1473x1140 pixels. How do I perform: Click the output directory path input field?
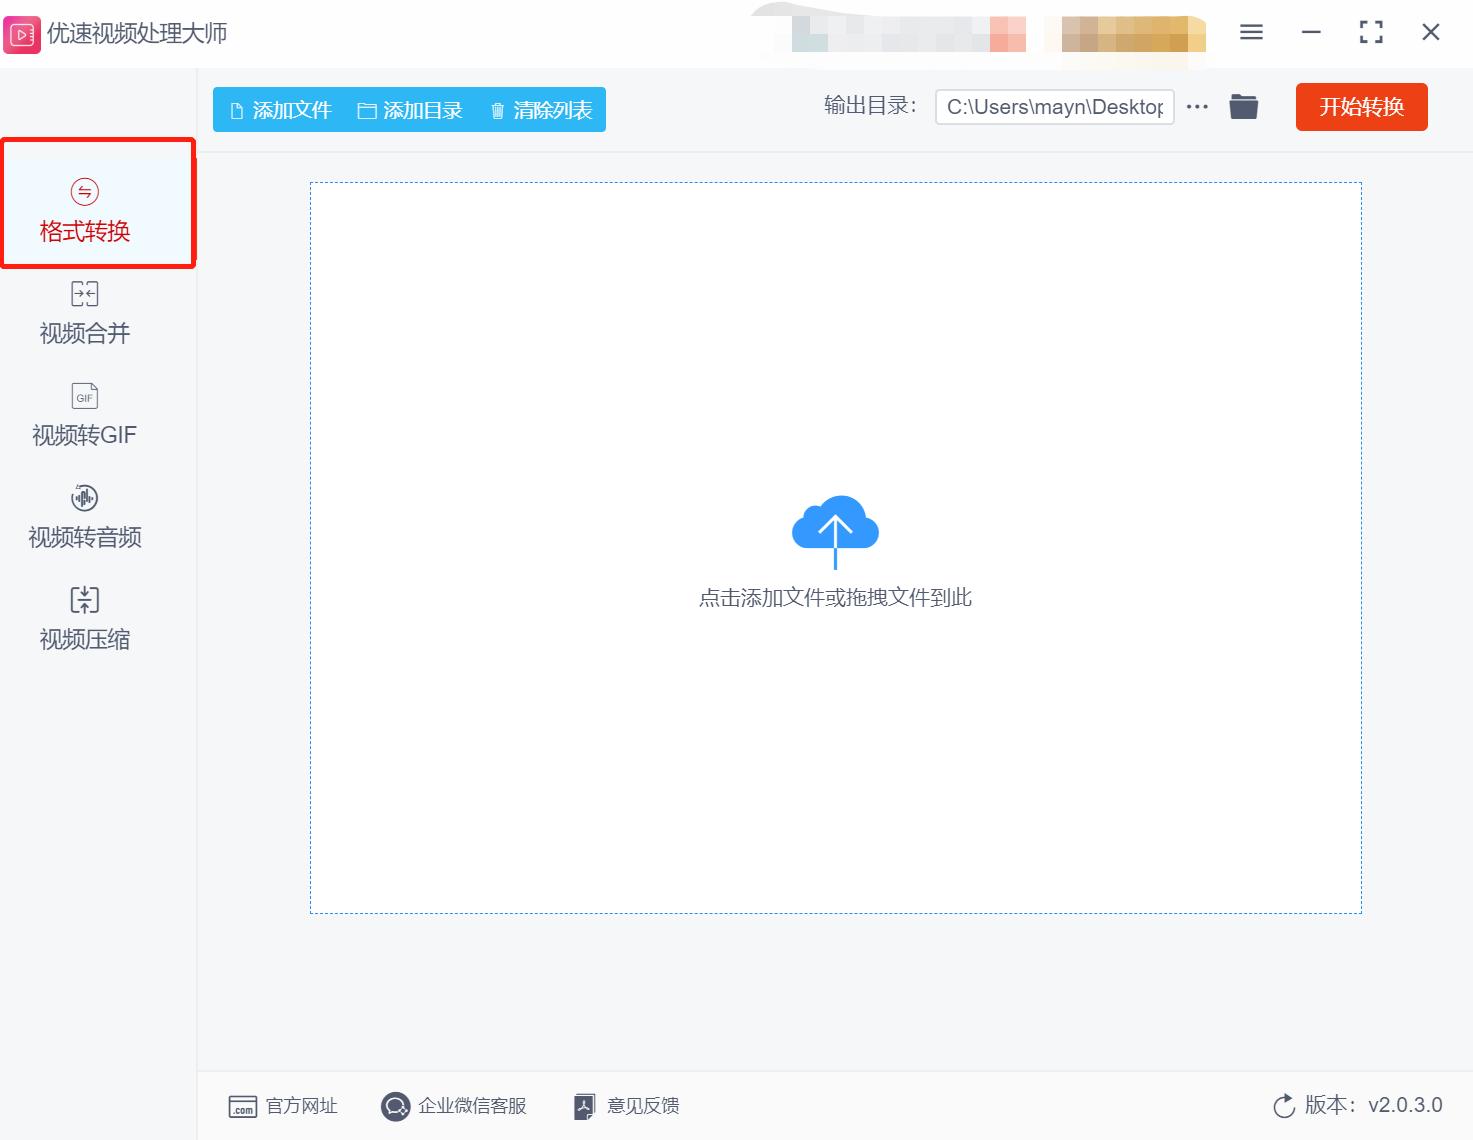click(x=1054, y=106)
